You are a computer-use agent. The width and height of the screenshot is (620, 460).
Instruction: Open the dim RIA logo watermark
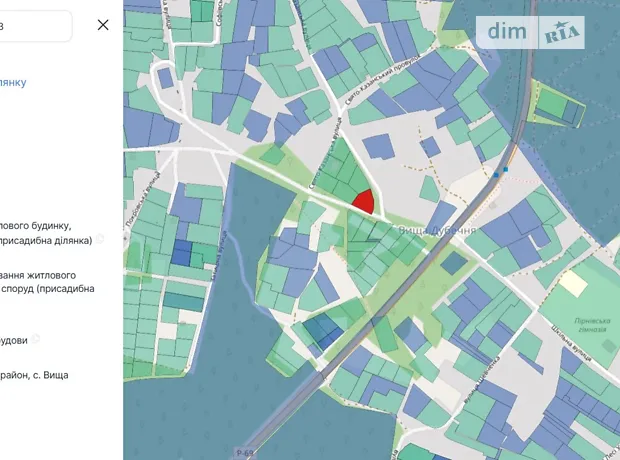pos(534,31)
